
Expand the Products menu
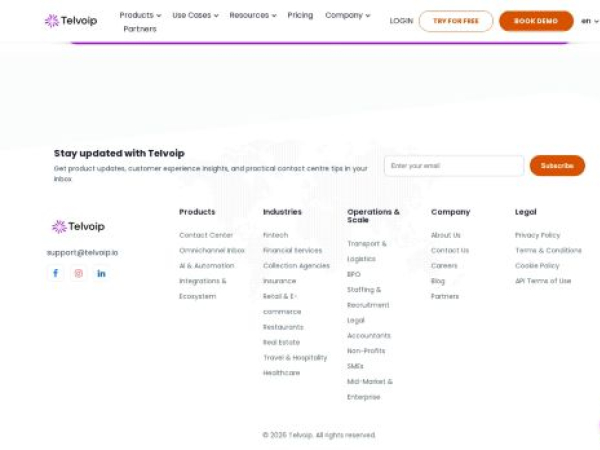click(140, 15)
